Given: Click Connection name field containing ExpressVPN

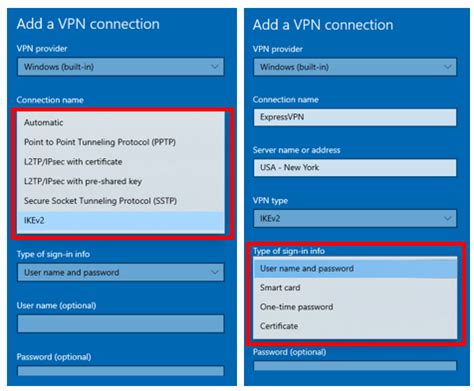Looking at the screenshot, I should 355,117.
